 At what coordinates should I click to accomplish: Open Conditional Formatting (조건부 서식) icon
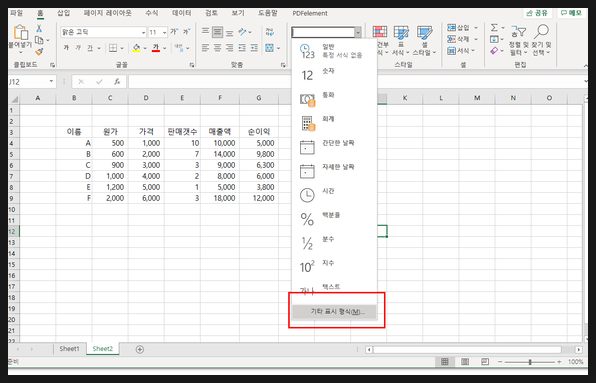click(x=380, y=33)
